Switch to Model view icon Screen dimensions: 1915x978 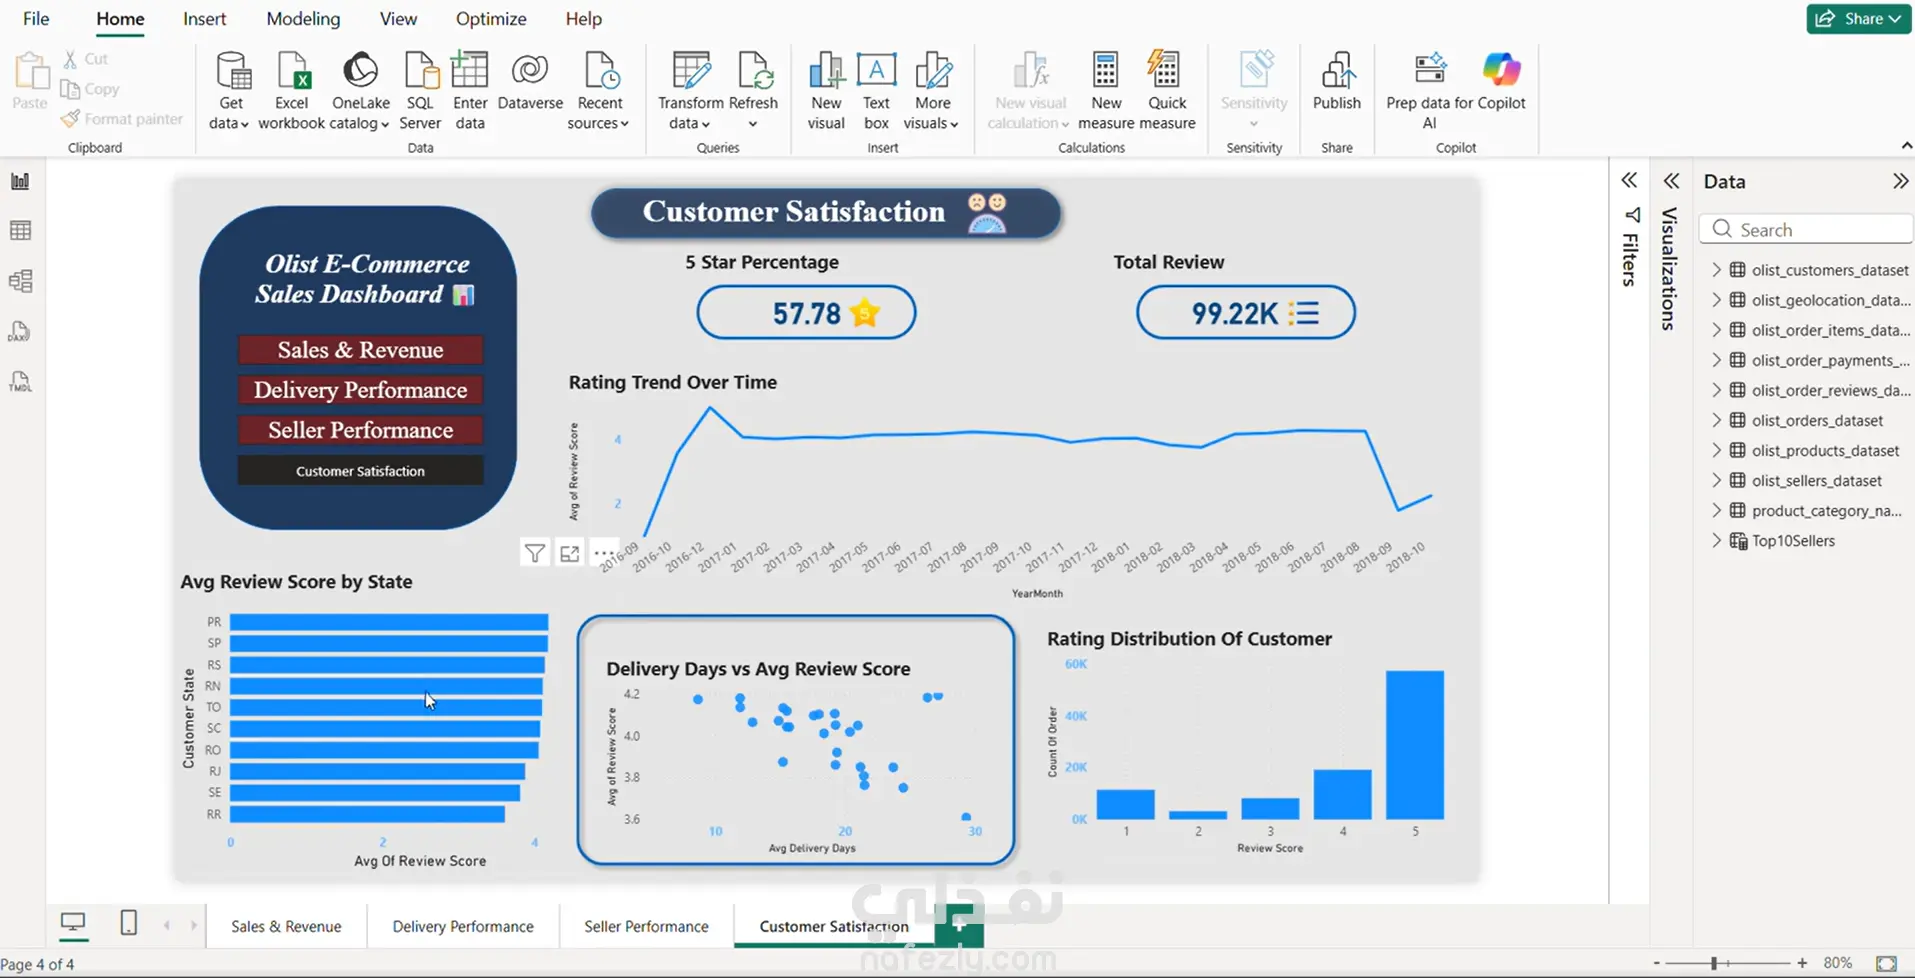click(x=20, y=281)
